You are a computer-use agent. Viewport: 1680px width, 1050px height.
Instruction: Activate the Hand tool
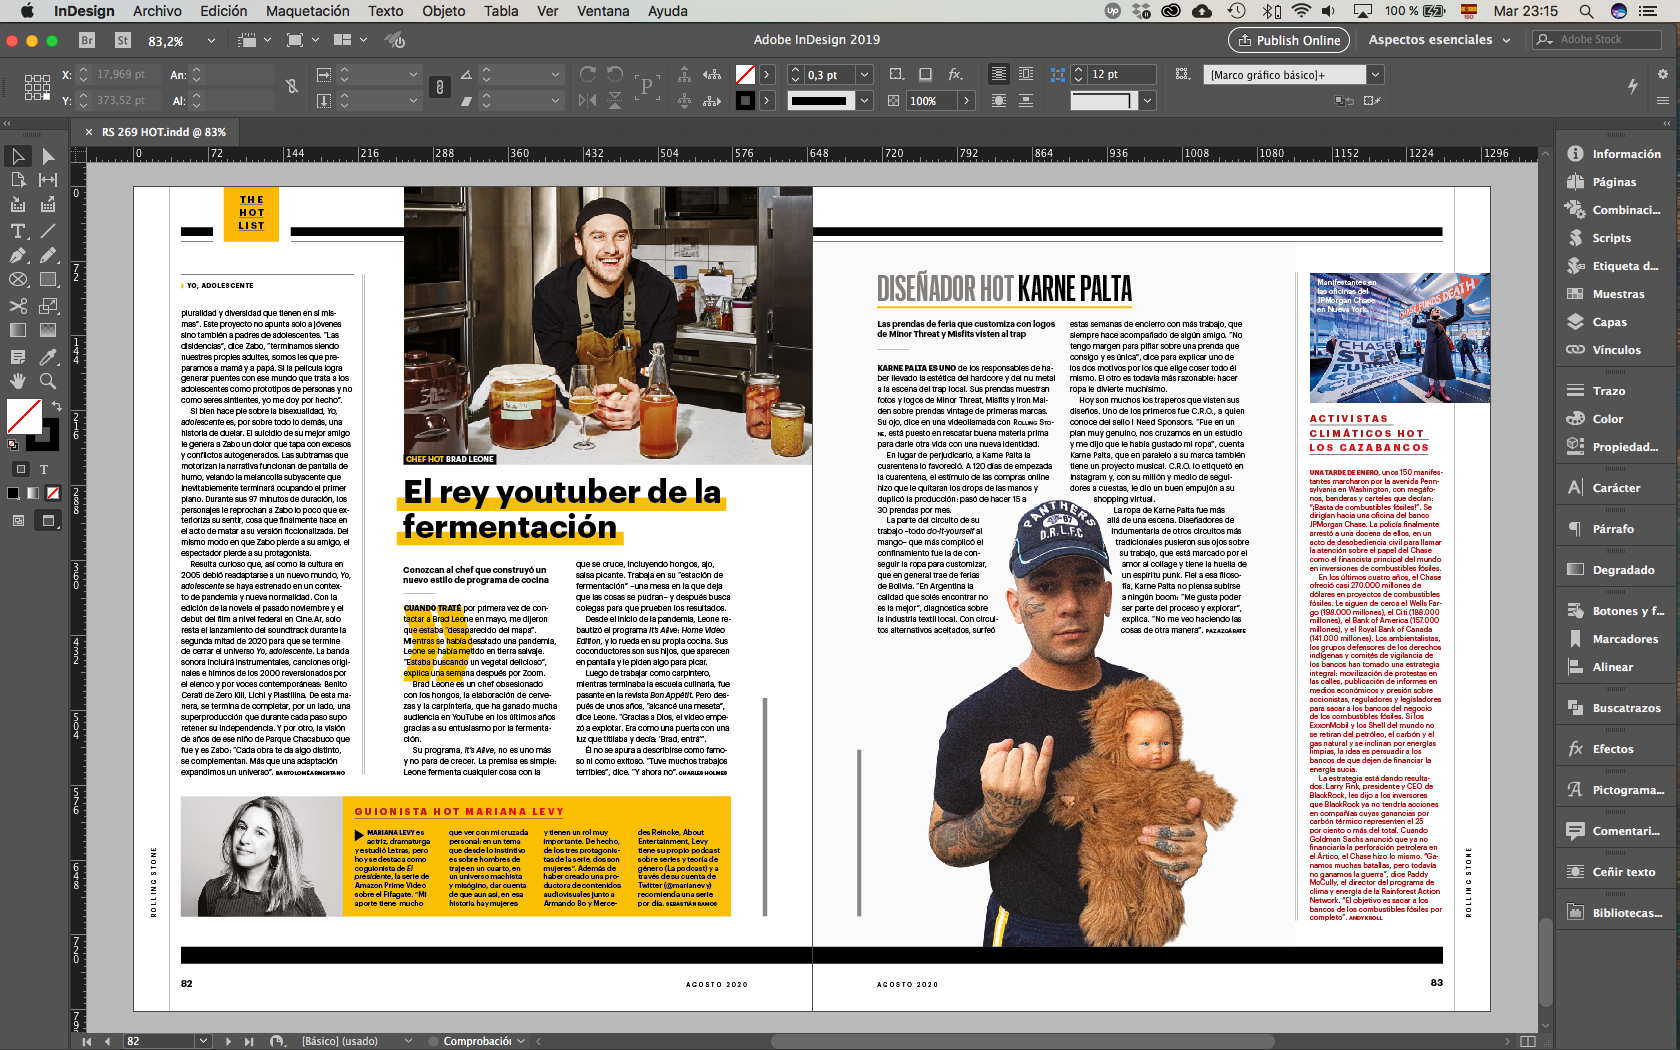pyautogui.click(x=18, y=381)
